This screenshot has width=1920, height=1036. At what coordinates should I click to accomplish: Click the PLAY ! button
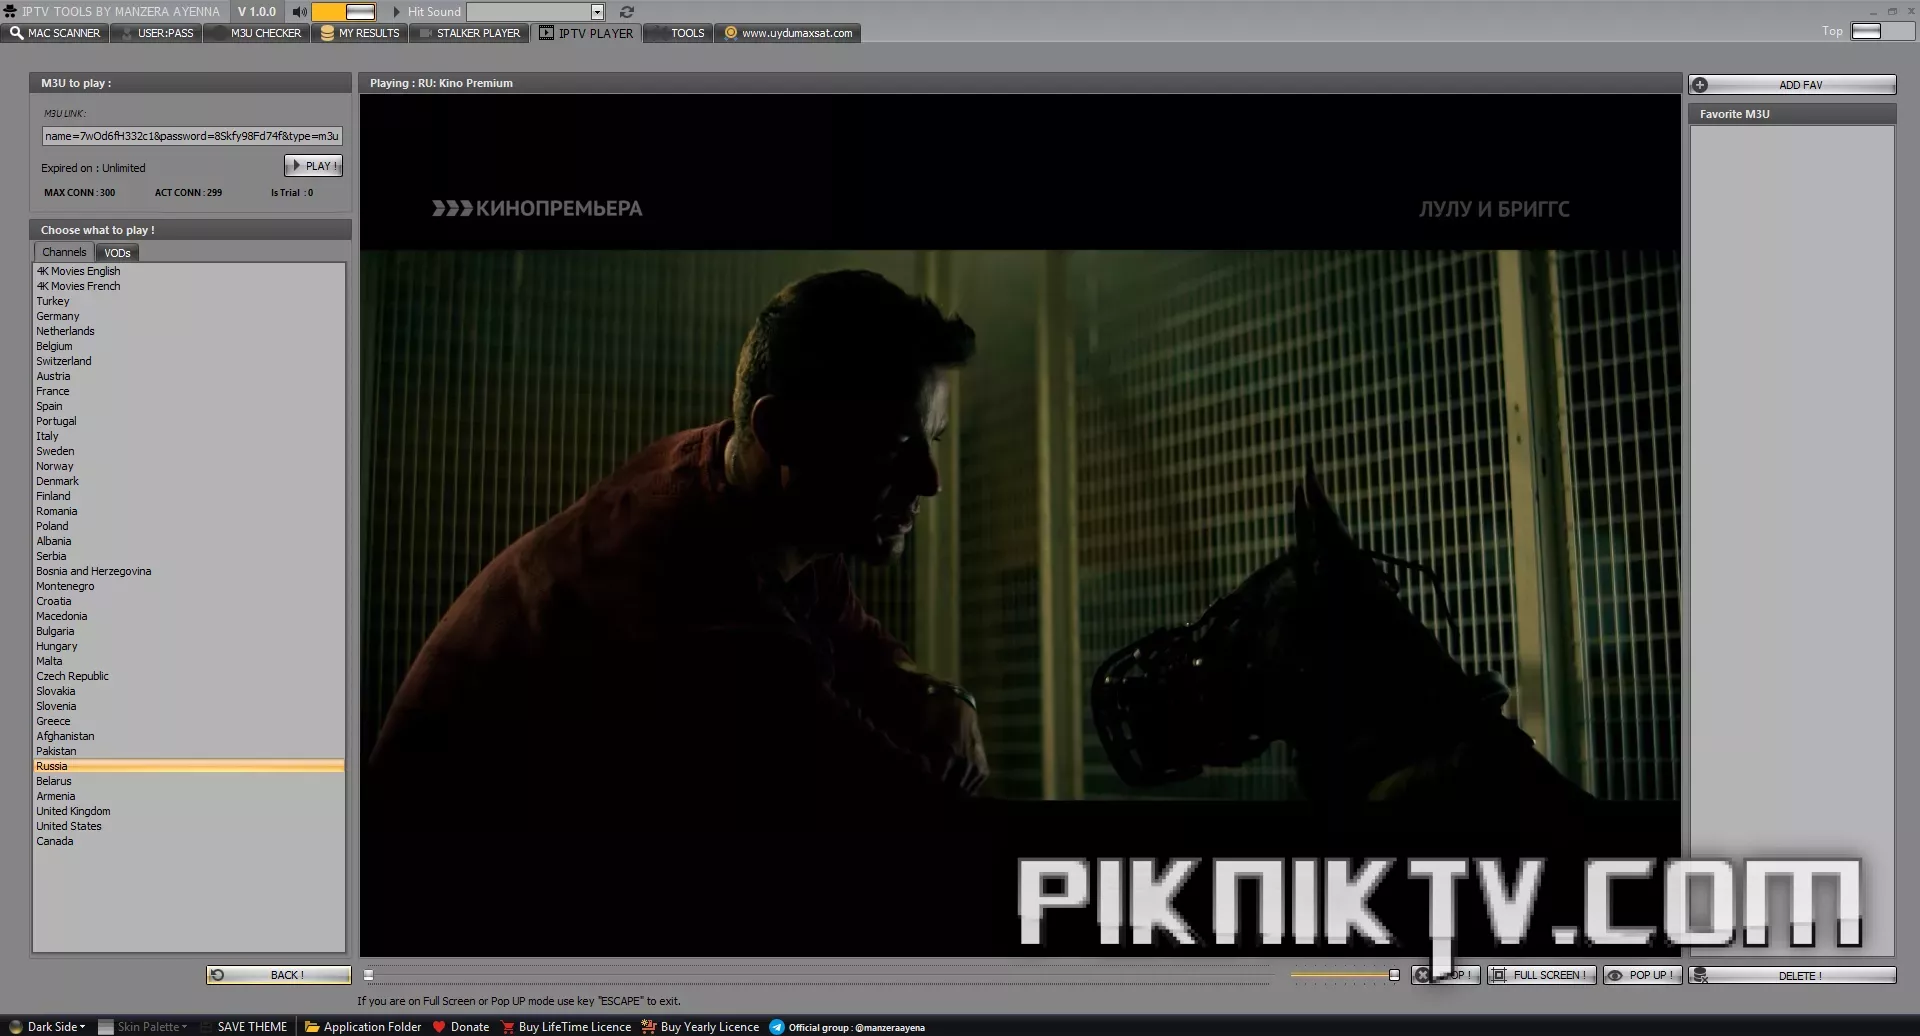coord(313,166)
